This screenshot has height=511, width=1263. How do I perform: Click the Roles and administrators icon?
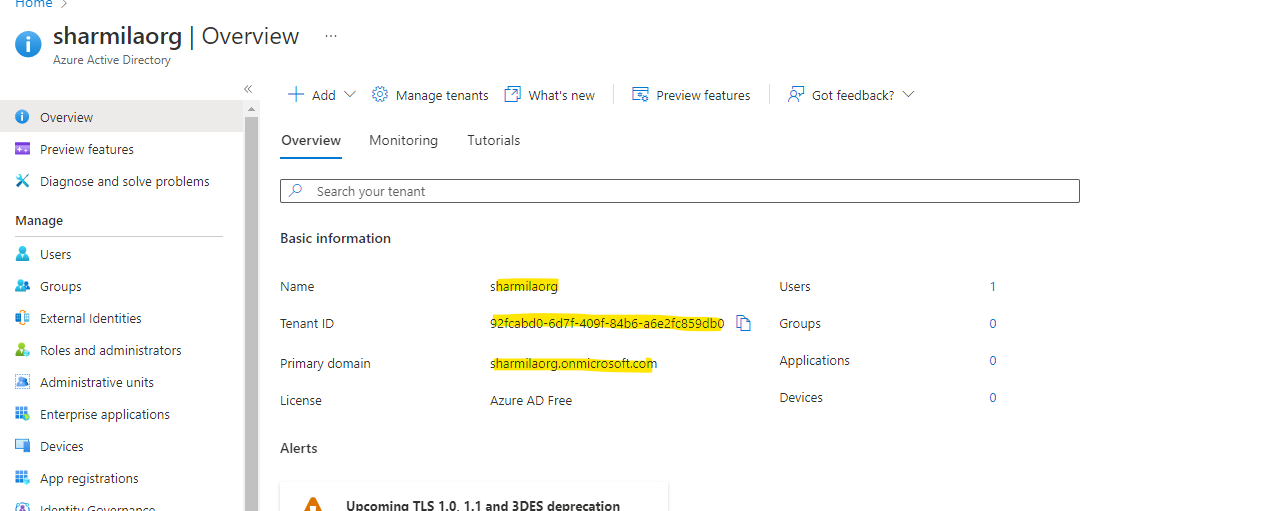pyautogui.click(x=22, y=350)
